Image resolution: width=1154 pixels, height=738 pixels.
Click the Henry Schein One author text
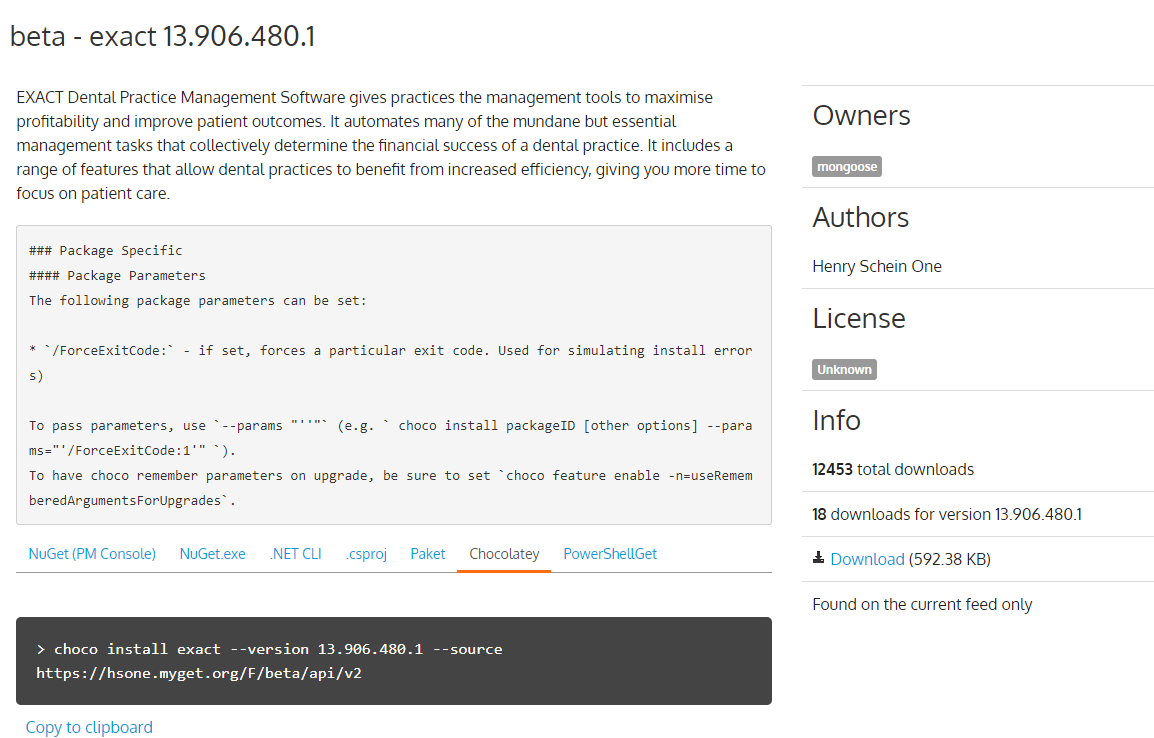877,266
